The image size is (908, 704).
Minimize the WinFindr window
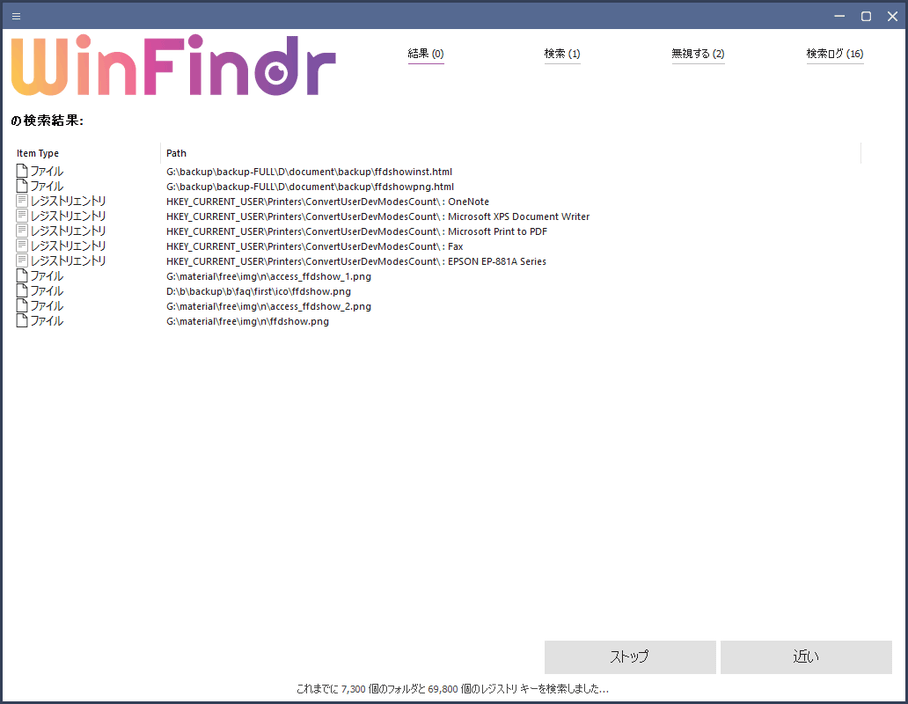pos(840,16)
